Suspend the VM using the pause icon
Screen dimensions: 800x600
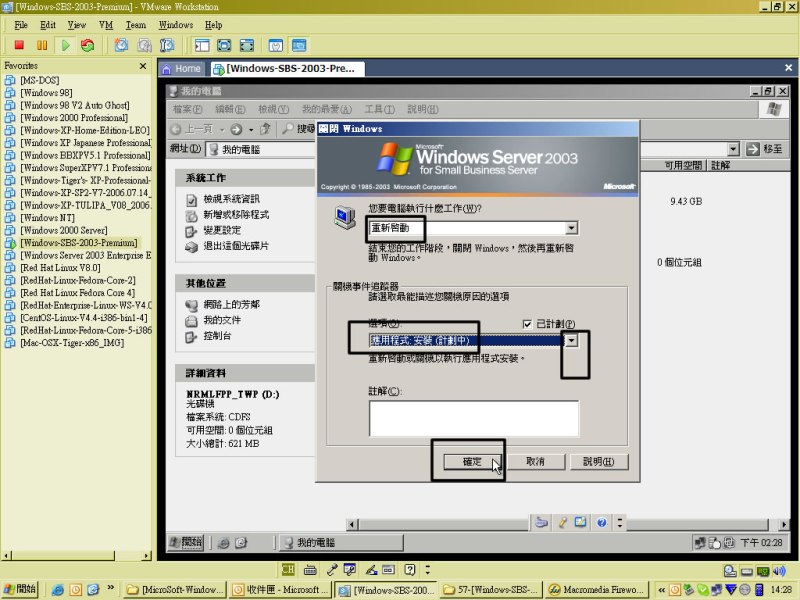(42, 45)
